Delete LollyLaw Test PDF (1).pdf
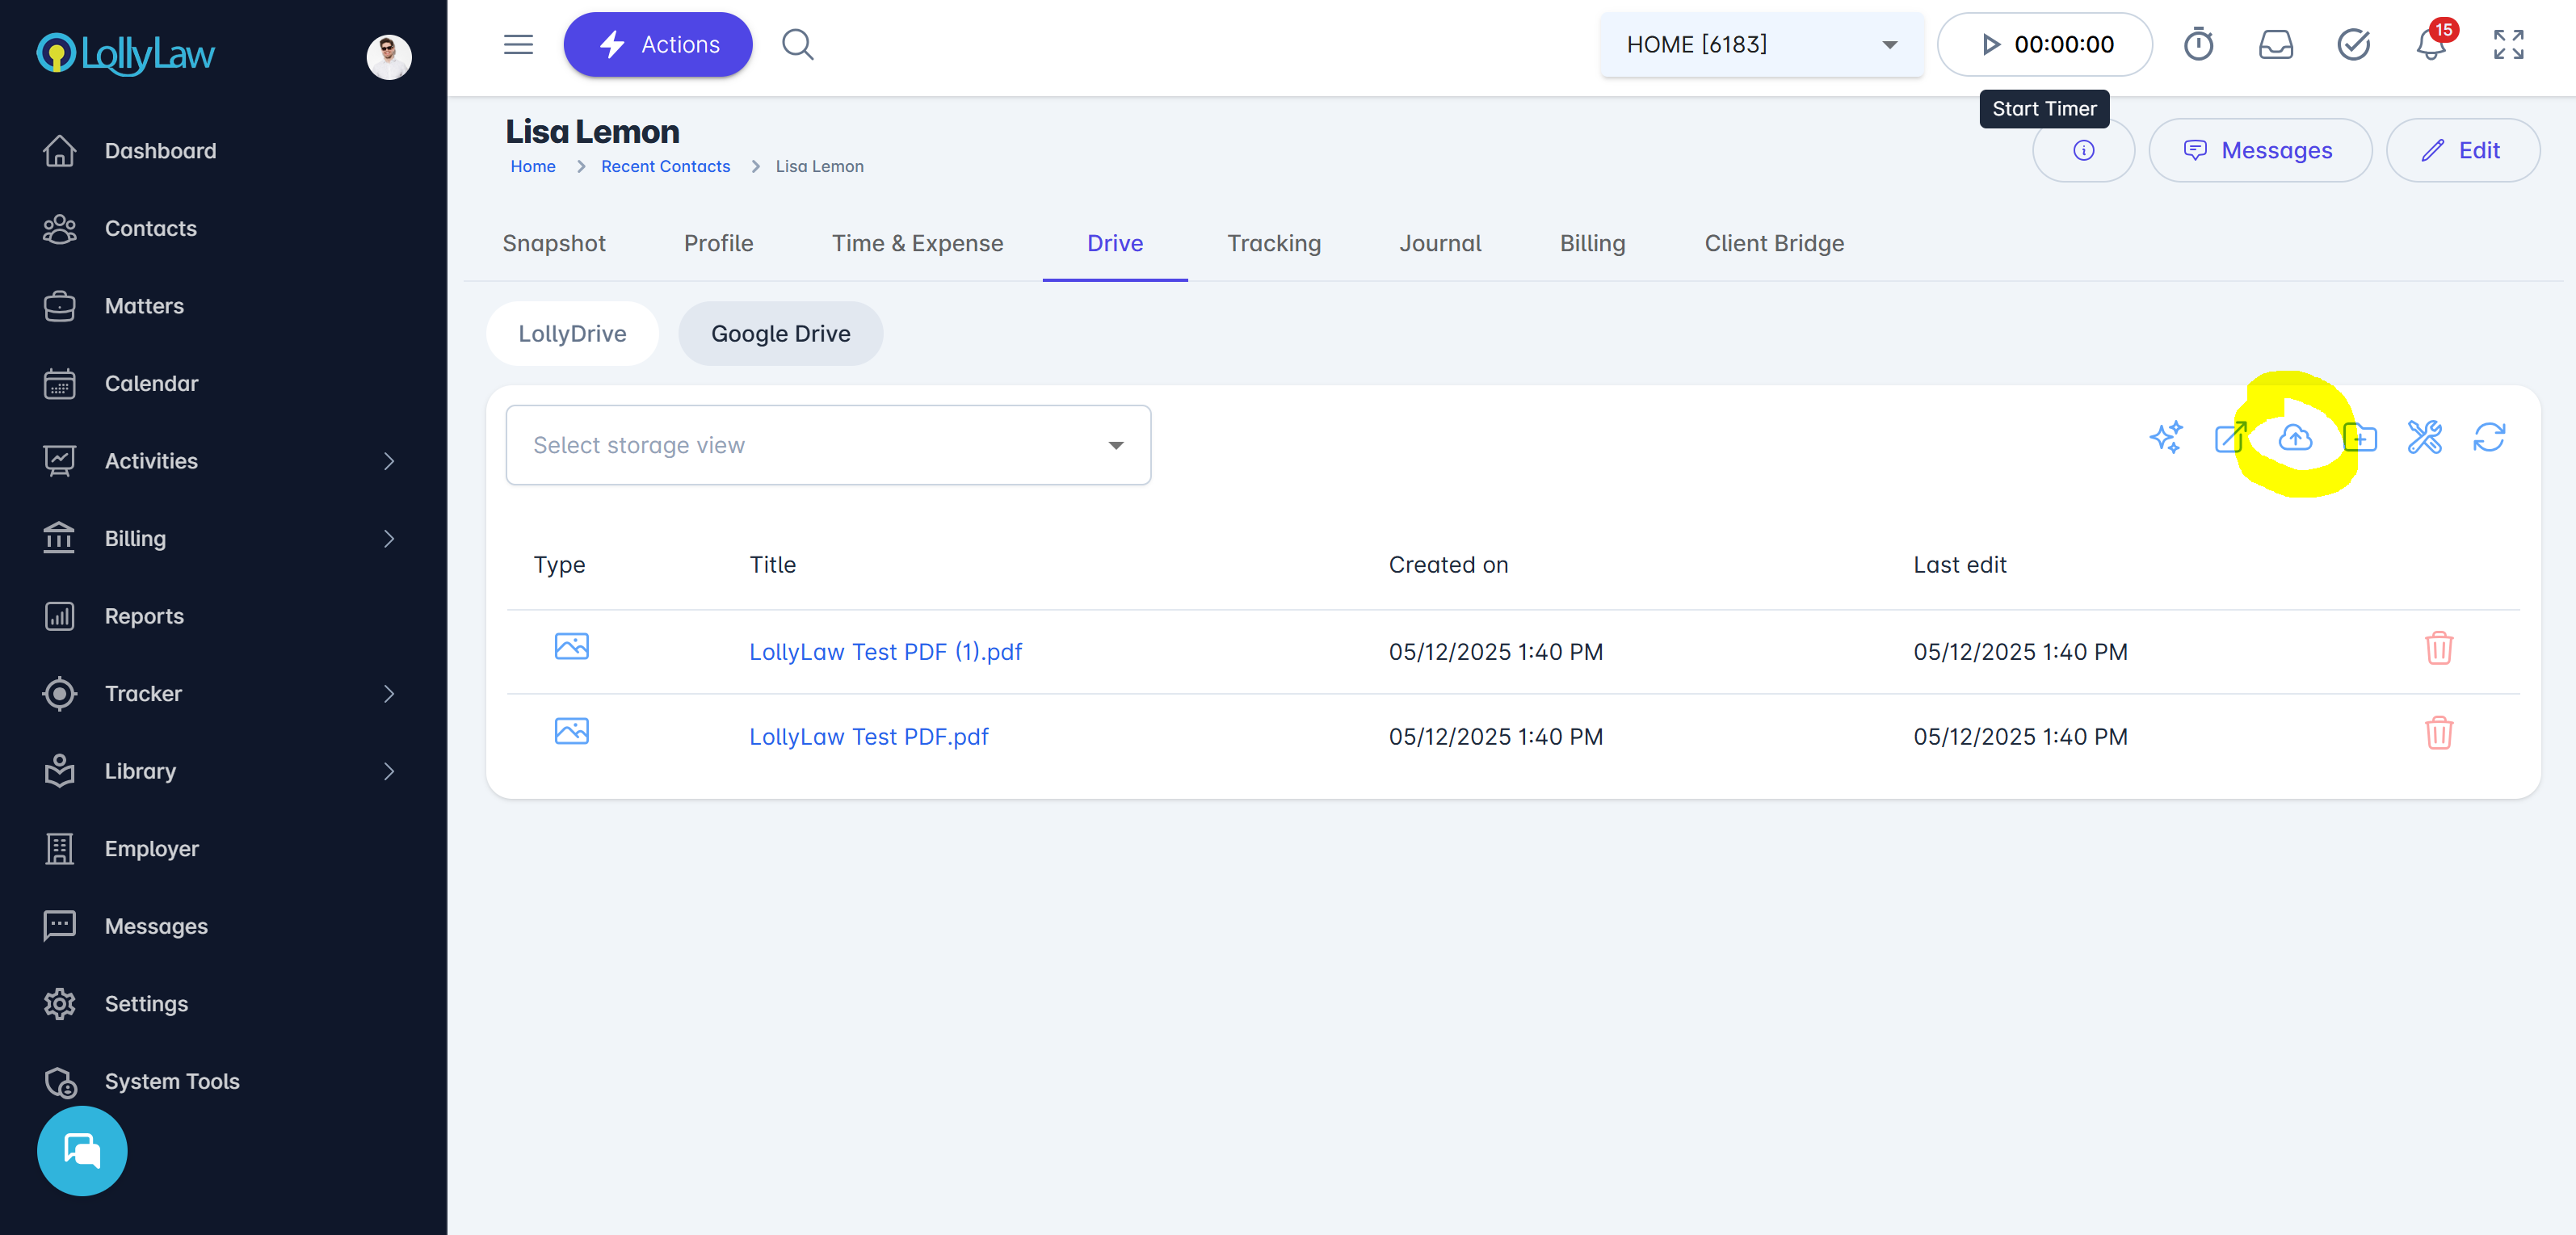 pyautogui.click(x=2439, y=649)
